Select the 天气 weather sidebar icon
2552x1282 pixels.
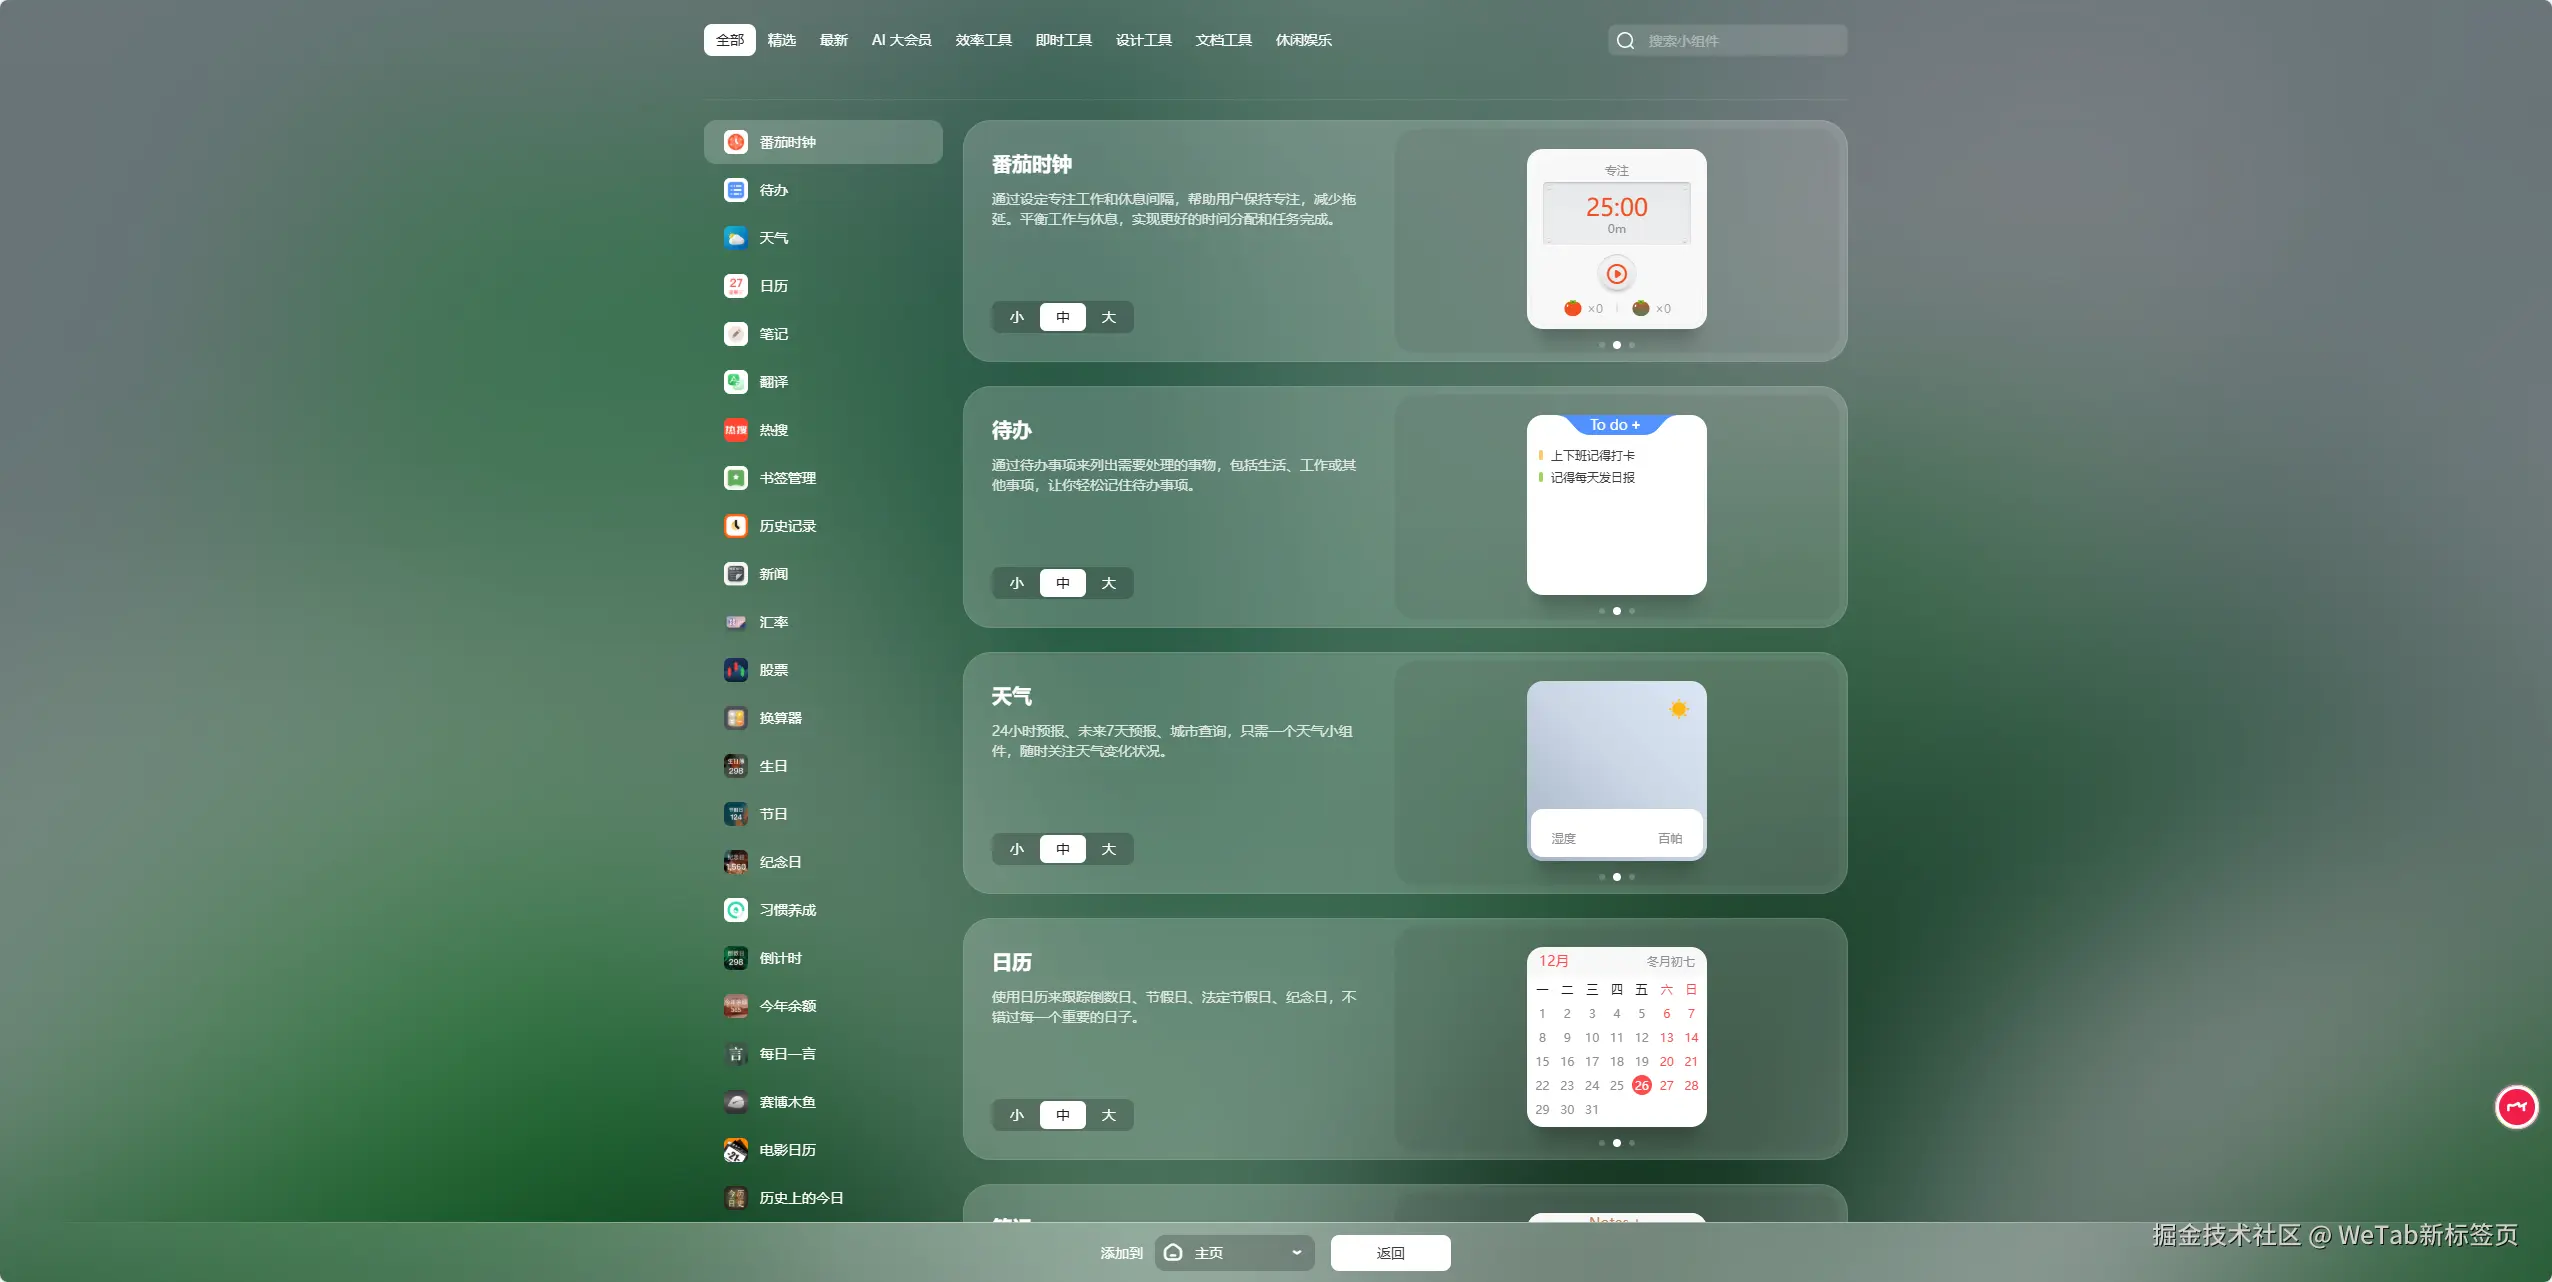pyautogui.click(x=736, y=238)
